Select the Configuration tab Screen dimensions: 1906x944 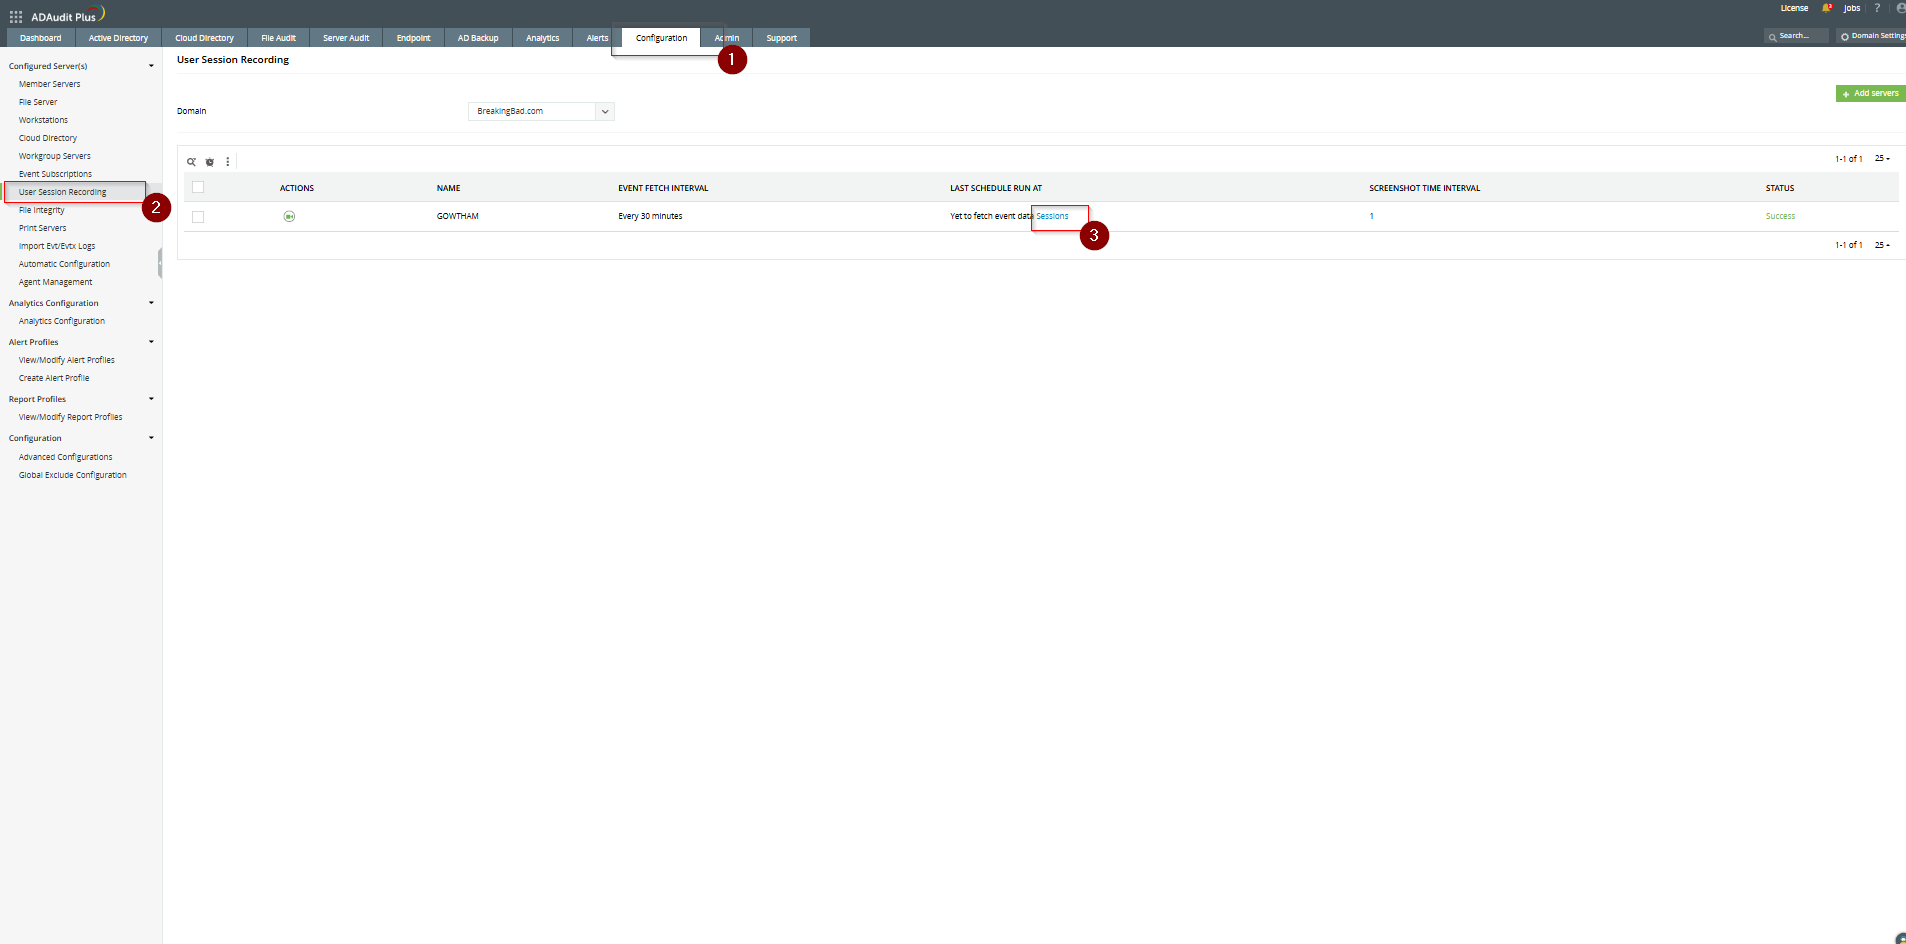[661, 38]
